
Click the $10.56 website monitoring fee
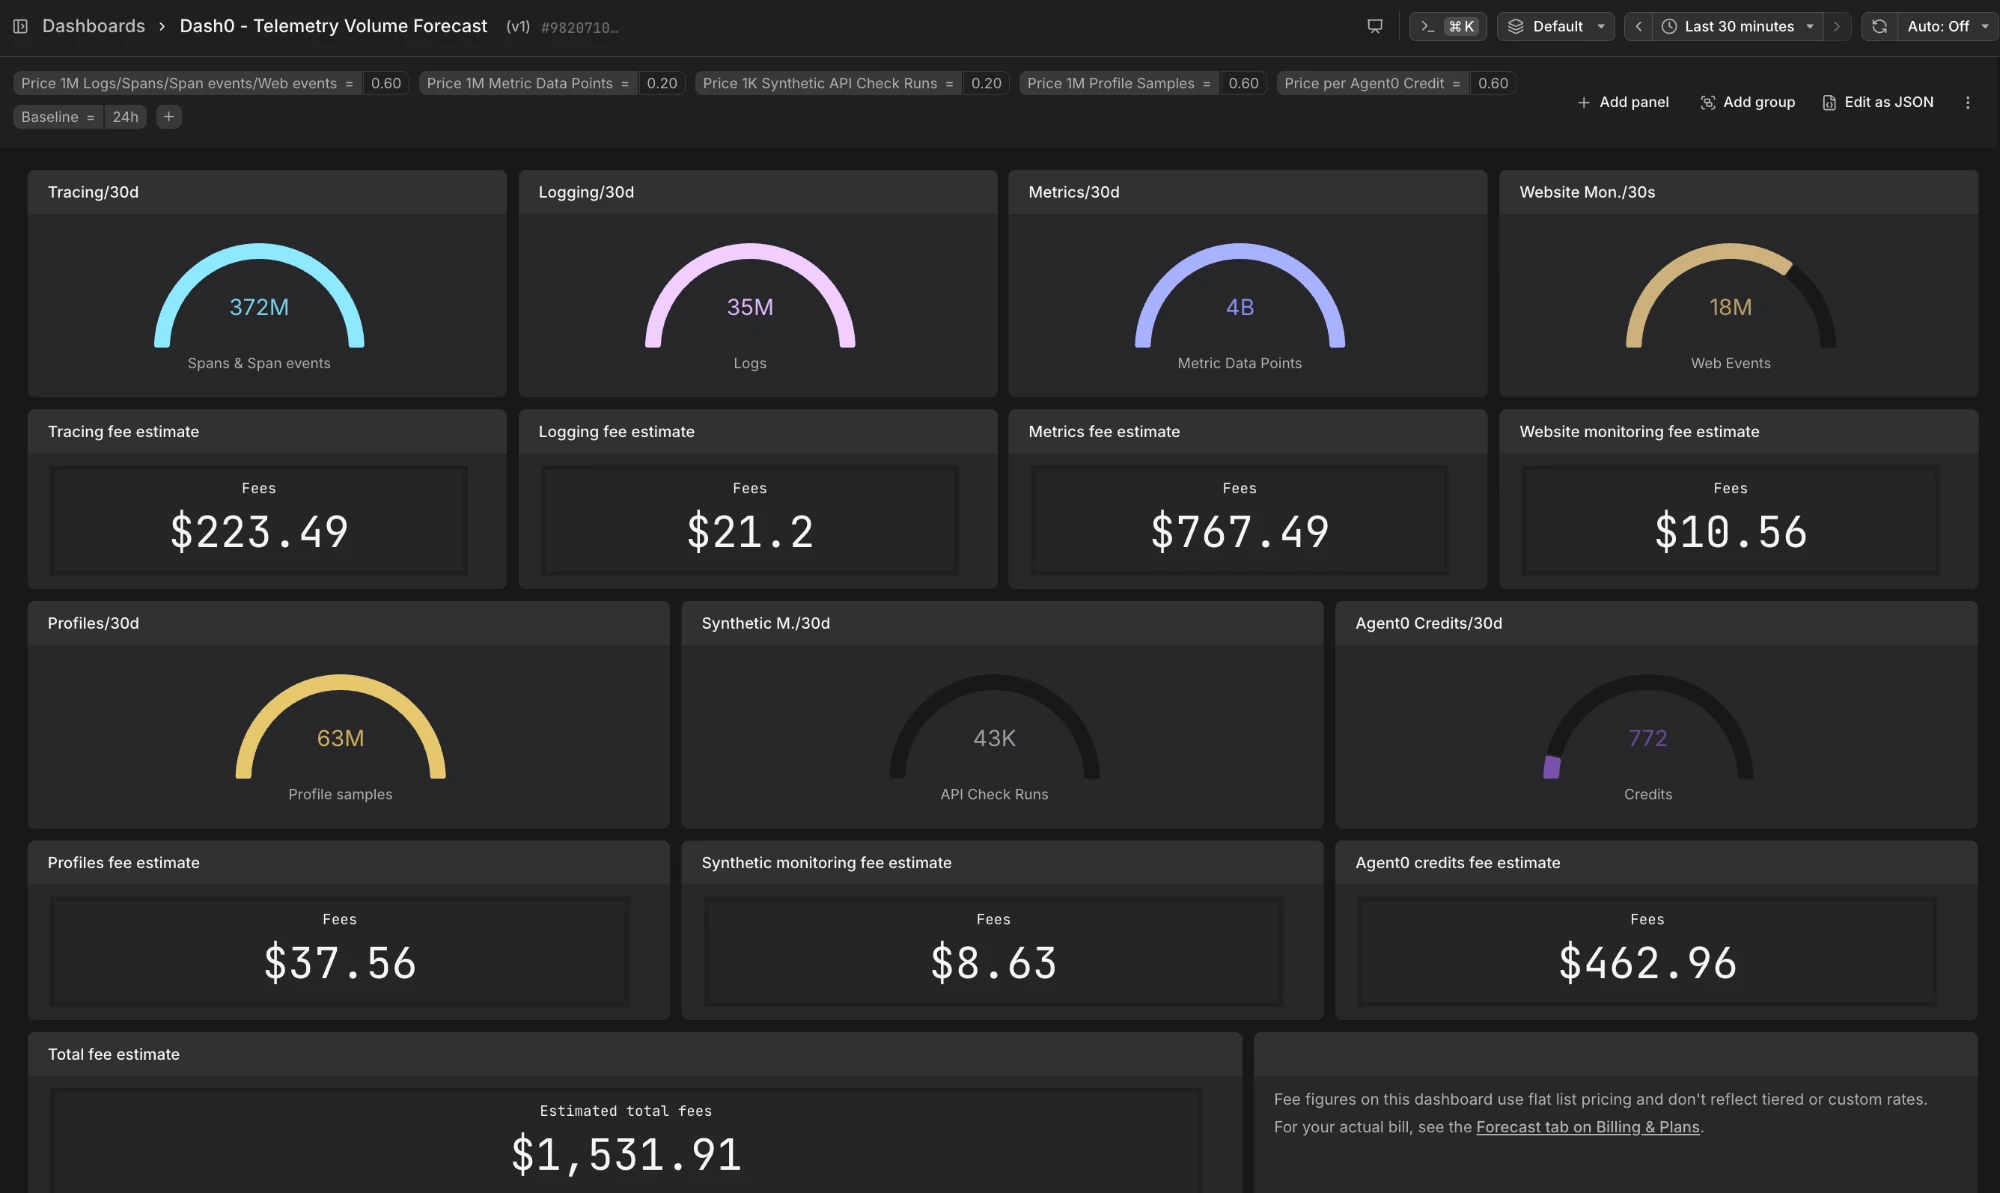pyautogui.click(x=1731, y=531)
